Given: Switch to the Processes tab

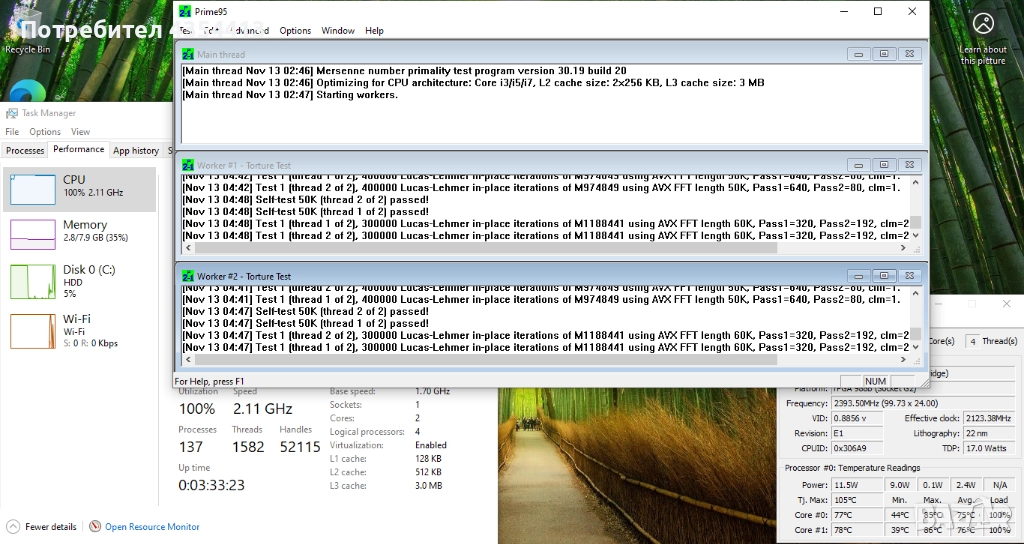Looking at the screenshot, I should click(x=25, y=151).
